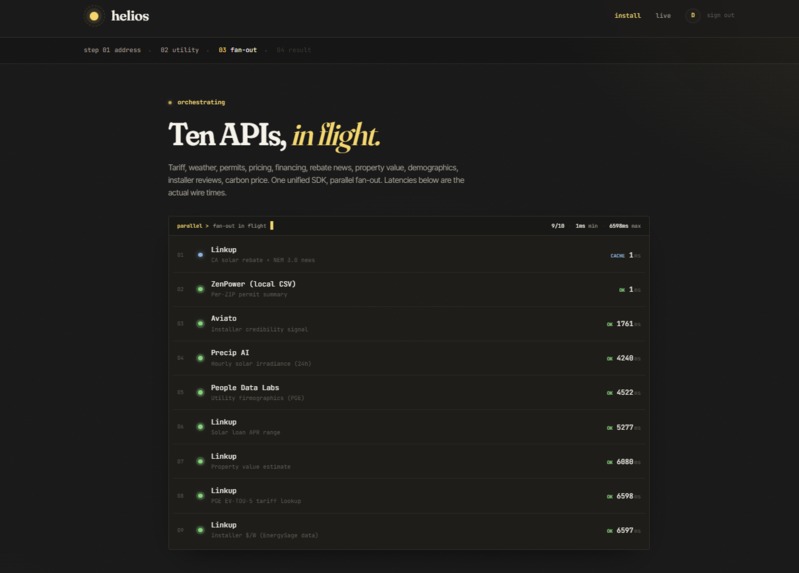Screen dimensions: 799x573
Task: Click the status dot on the tariff lookup row
Action: point(200,496)
